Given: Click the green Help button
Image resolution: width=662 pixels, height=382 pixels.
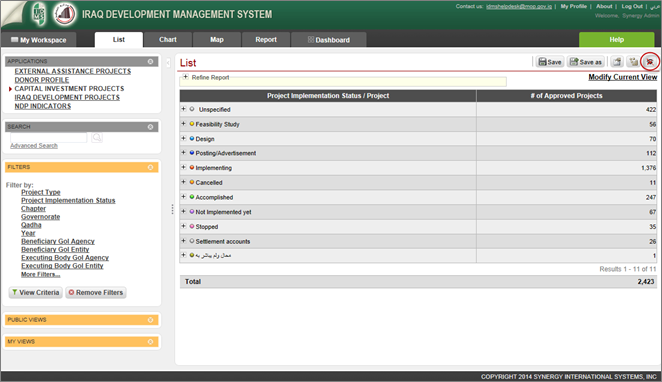Looking at the screenshot, I should pos(616,40).
